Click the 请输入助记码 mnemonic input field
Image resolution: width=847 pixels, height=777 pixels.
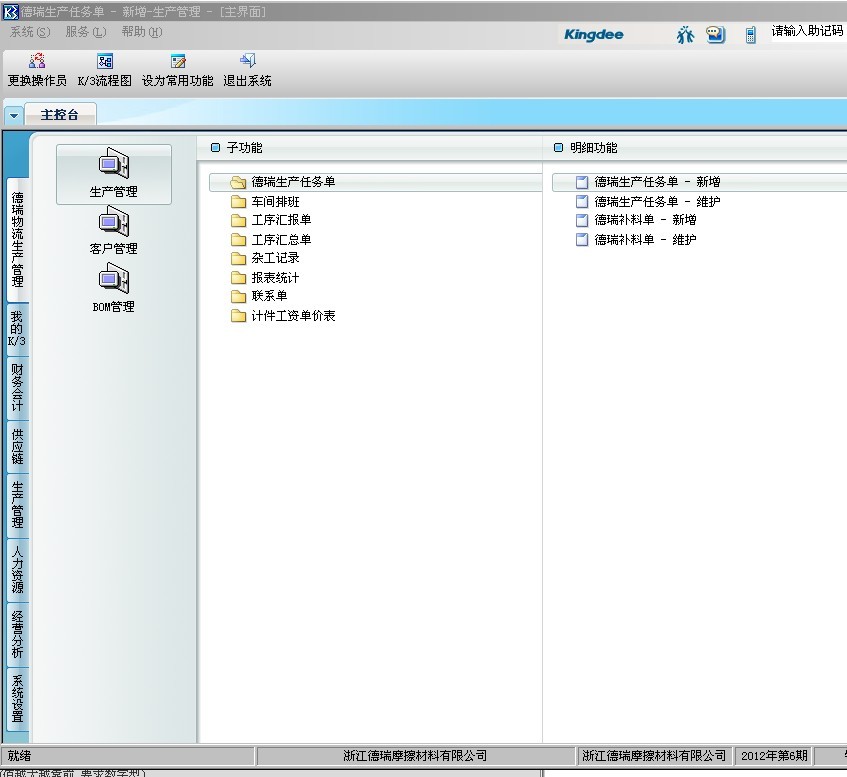coord(809,32)
